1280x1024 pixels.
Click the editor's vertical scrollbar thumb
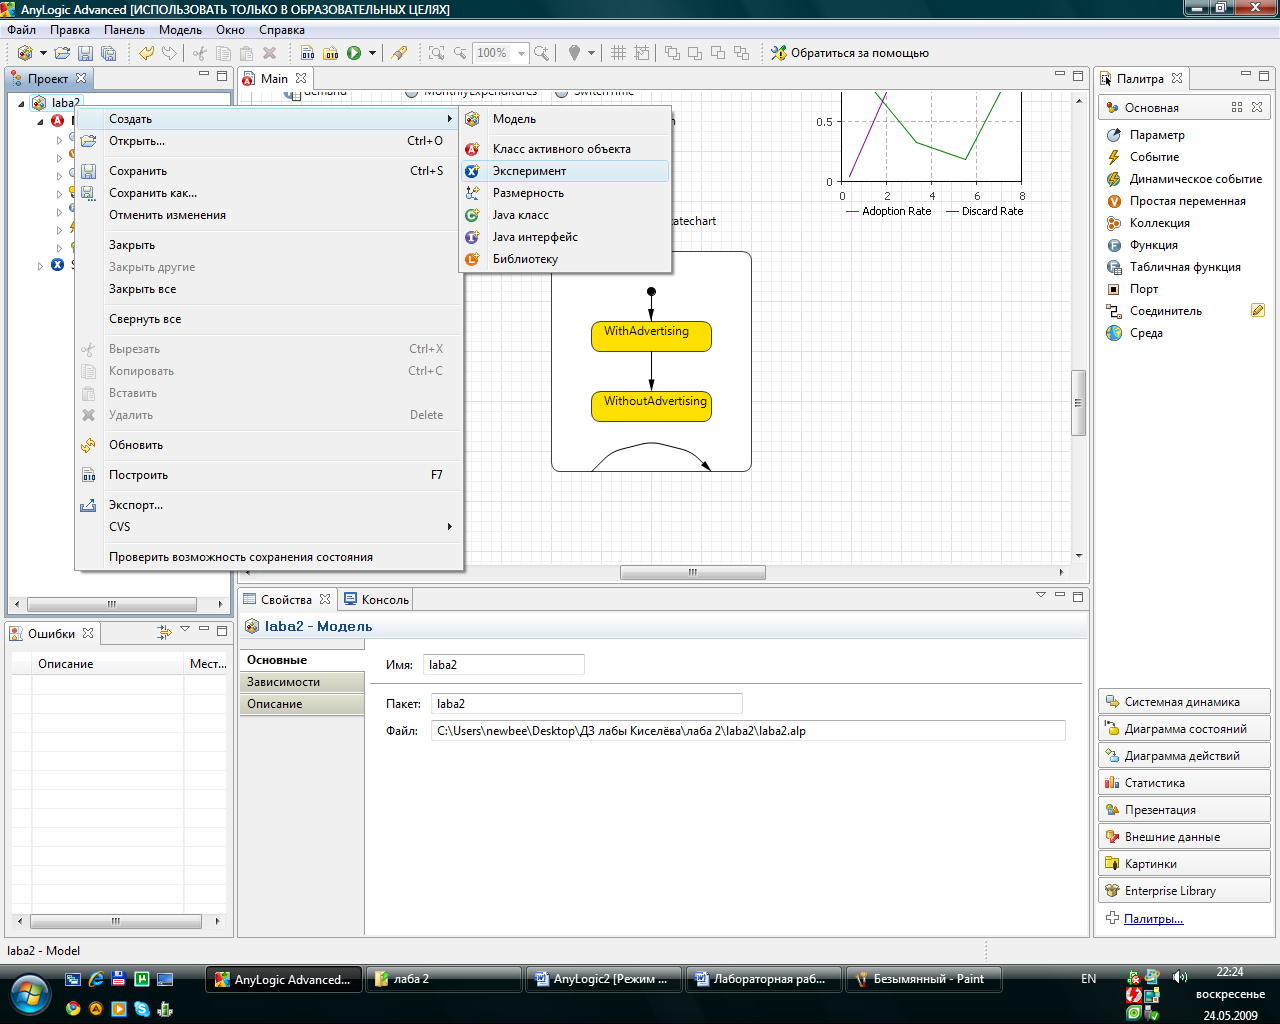1078,403
